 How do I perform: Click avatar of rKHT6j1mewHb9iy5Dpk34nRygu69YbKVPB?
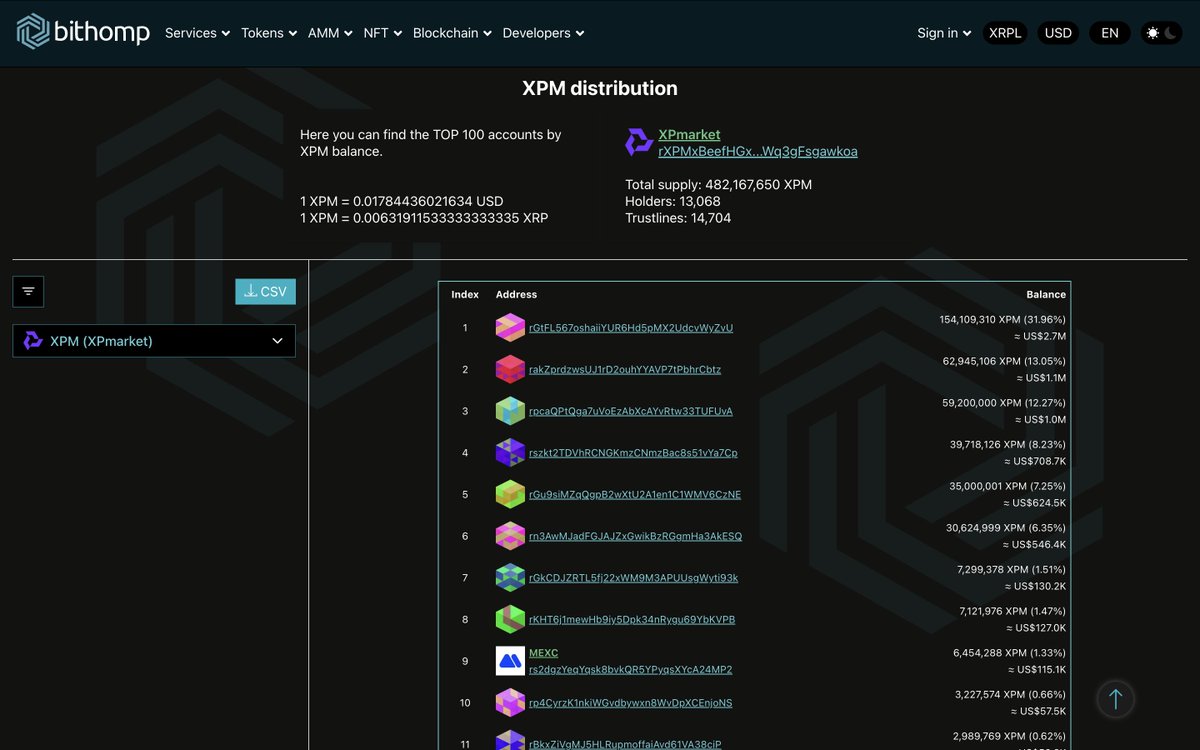point(510,619)
